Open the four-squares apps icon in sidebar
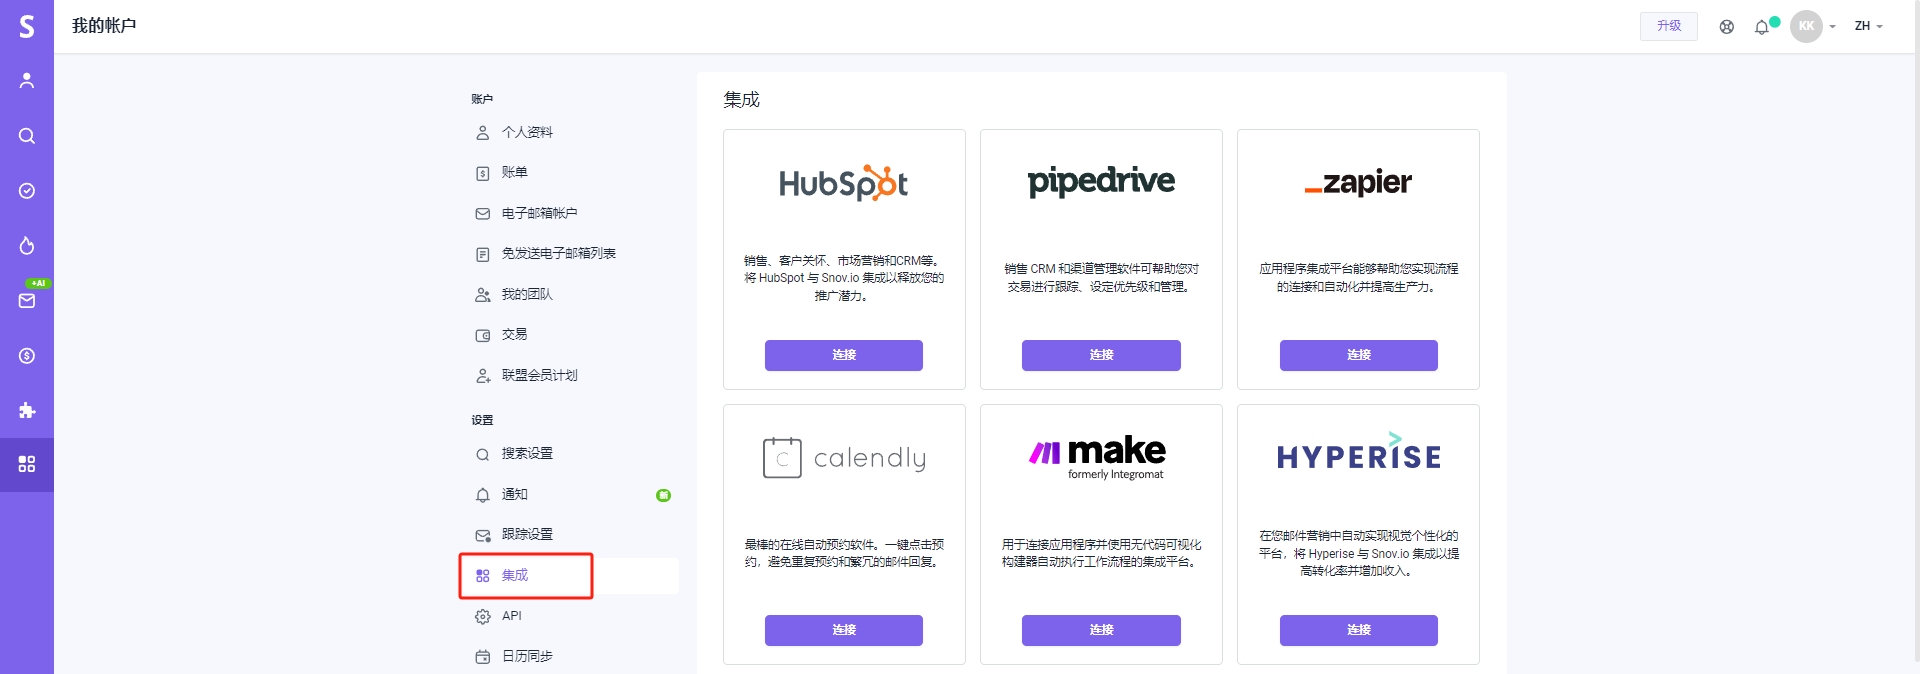The height and width of the screenshot is (674, 1920). [27, 465]
